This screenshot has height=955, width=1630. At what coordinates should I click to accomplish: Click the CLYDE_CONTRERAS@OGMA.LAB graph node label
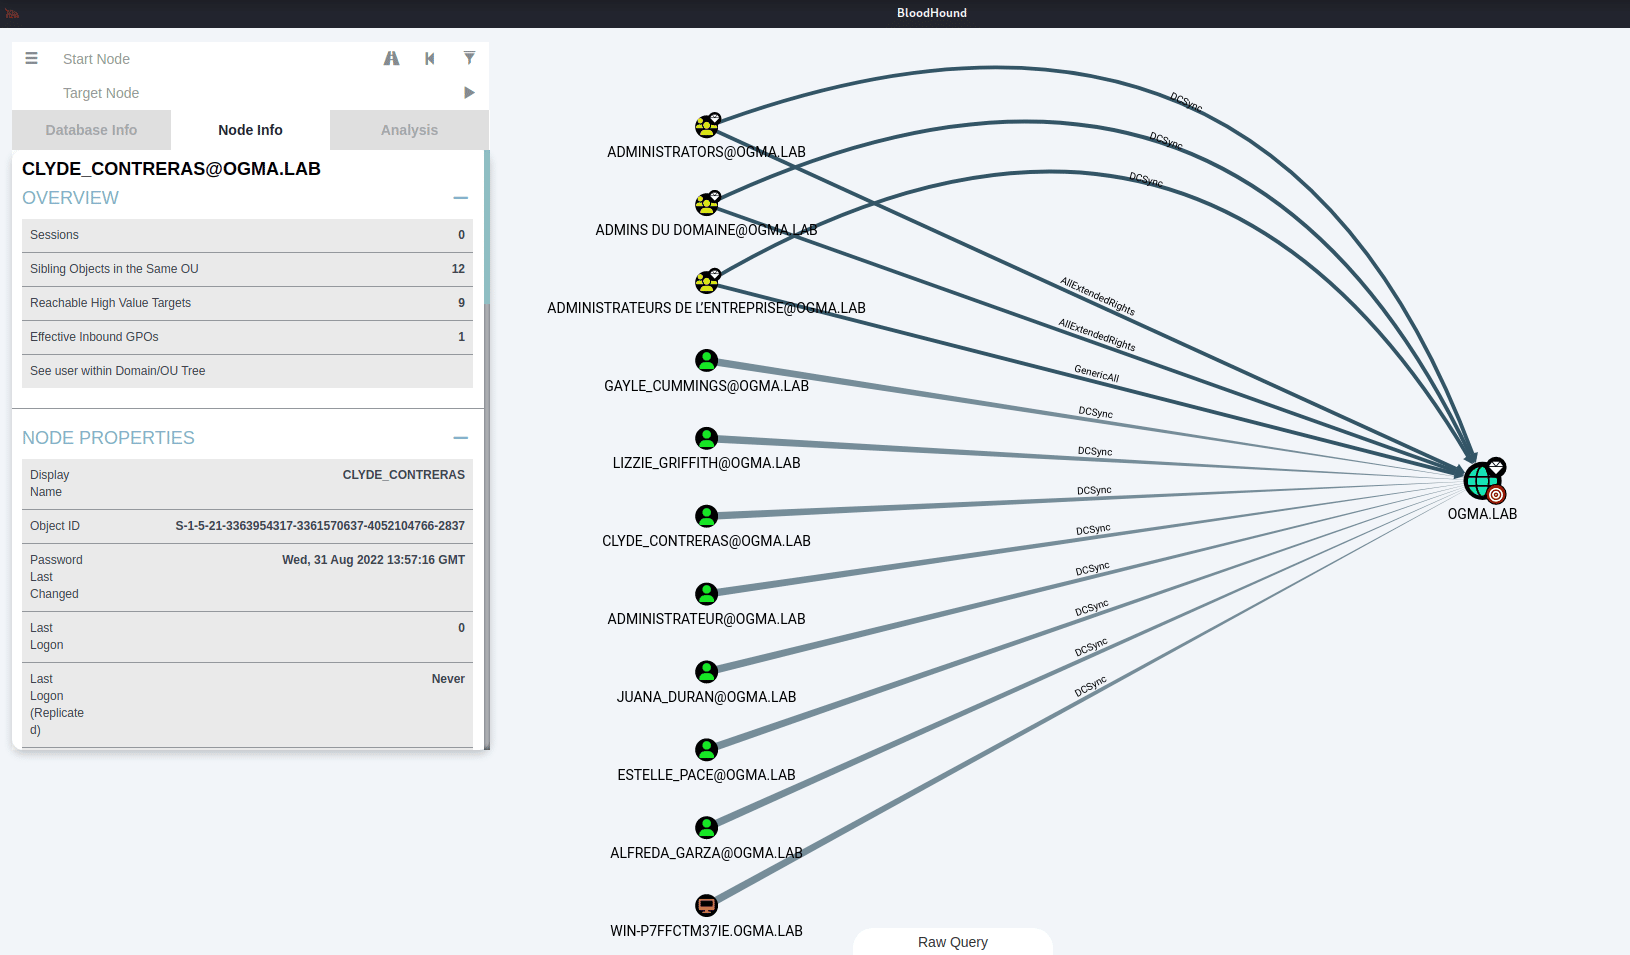click(x=706, y=541)
